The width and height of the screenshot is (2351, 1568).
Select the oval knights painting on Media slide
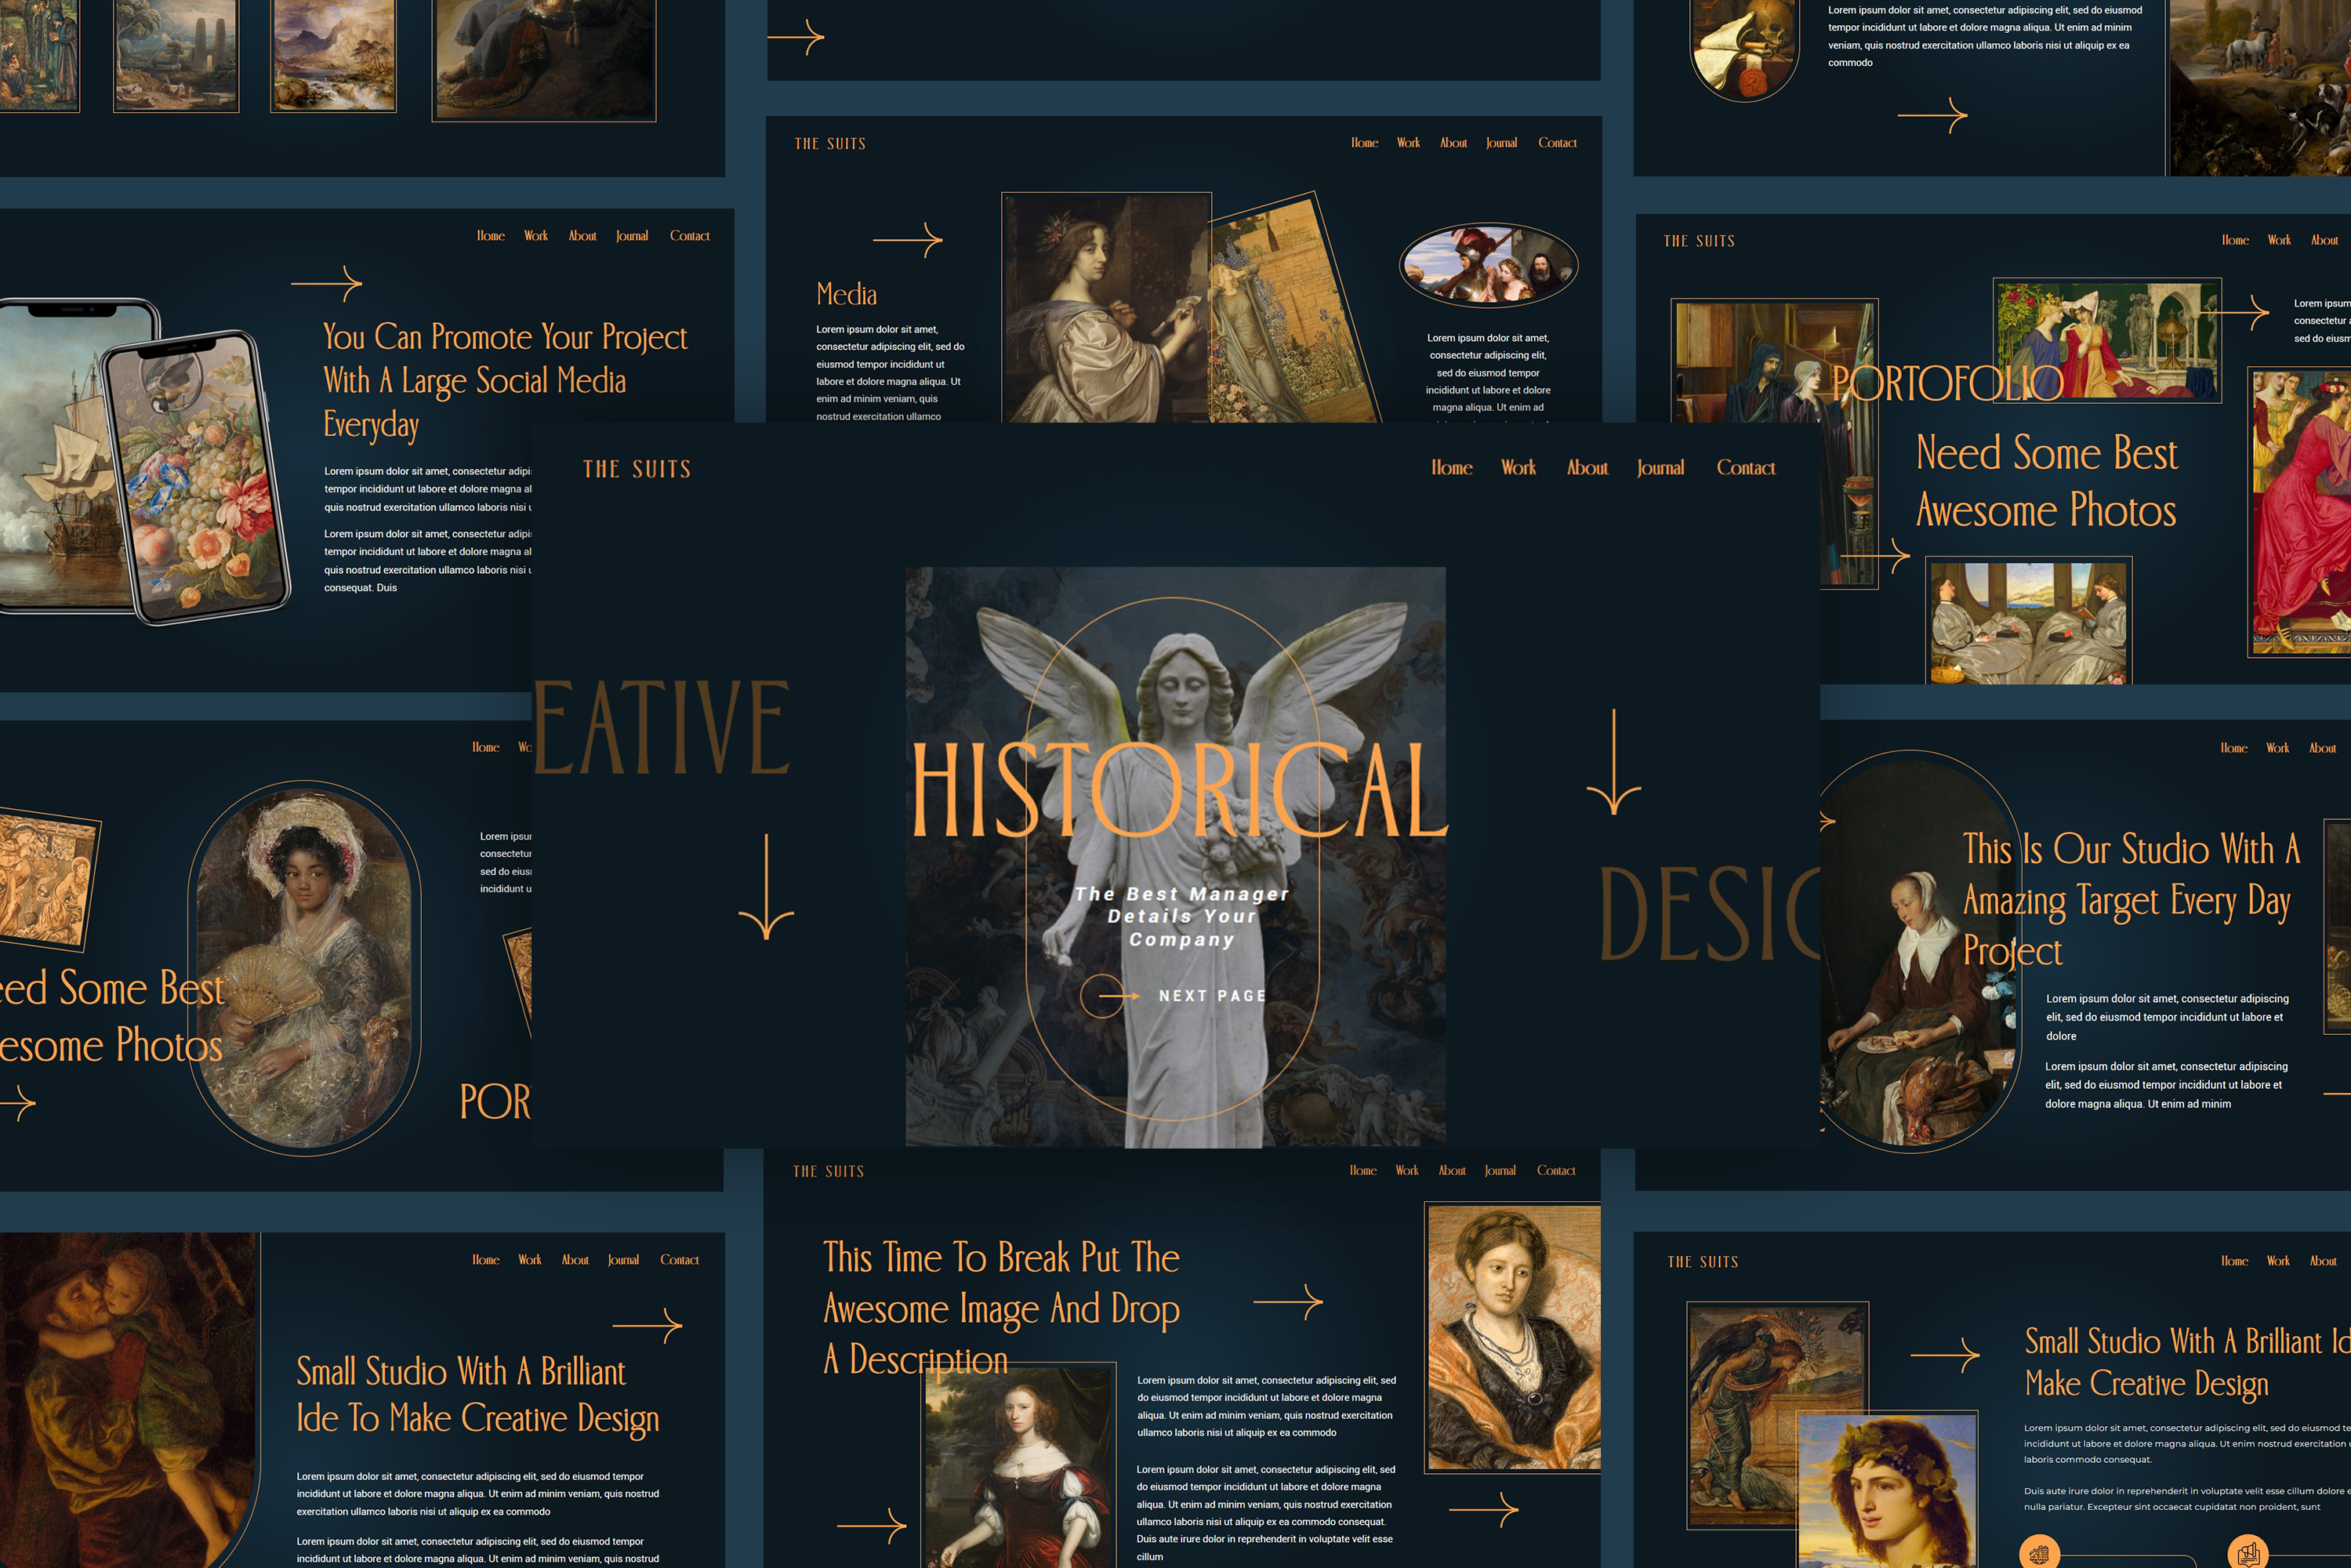[x=1488, y=265]
